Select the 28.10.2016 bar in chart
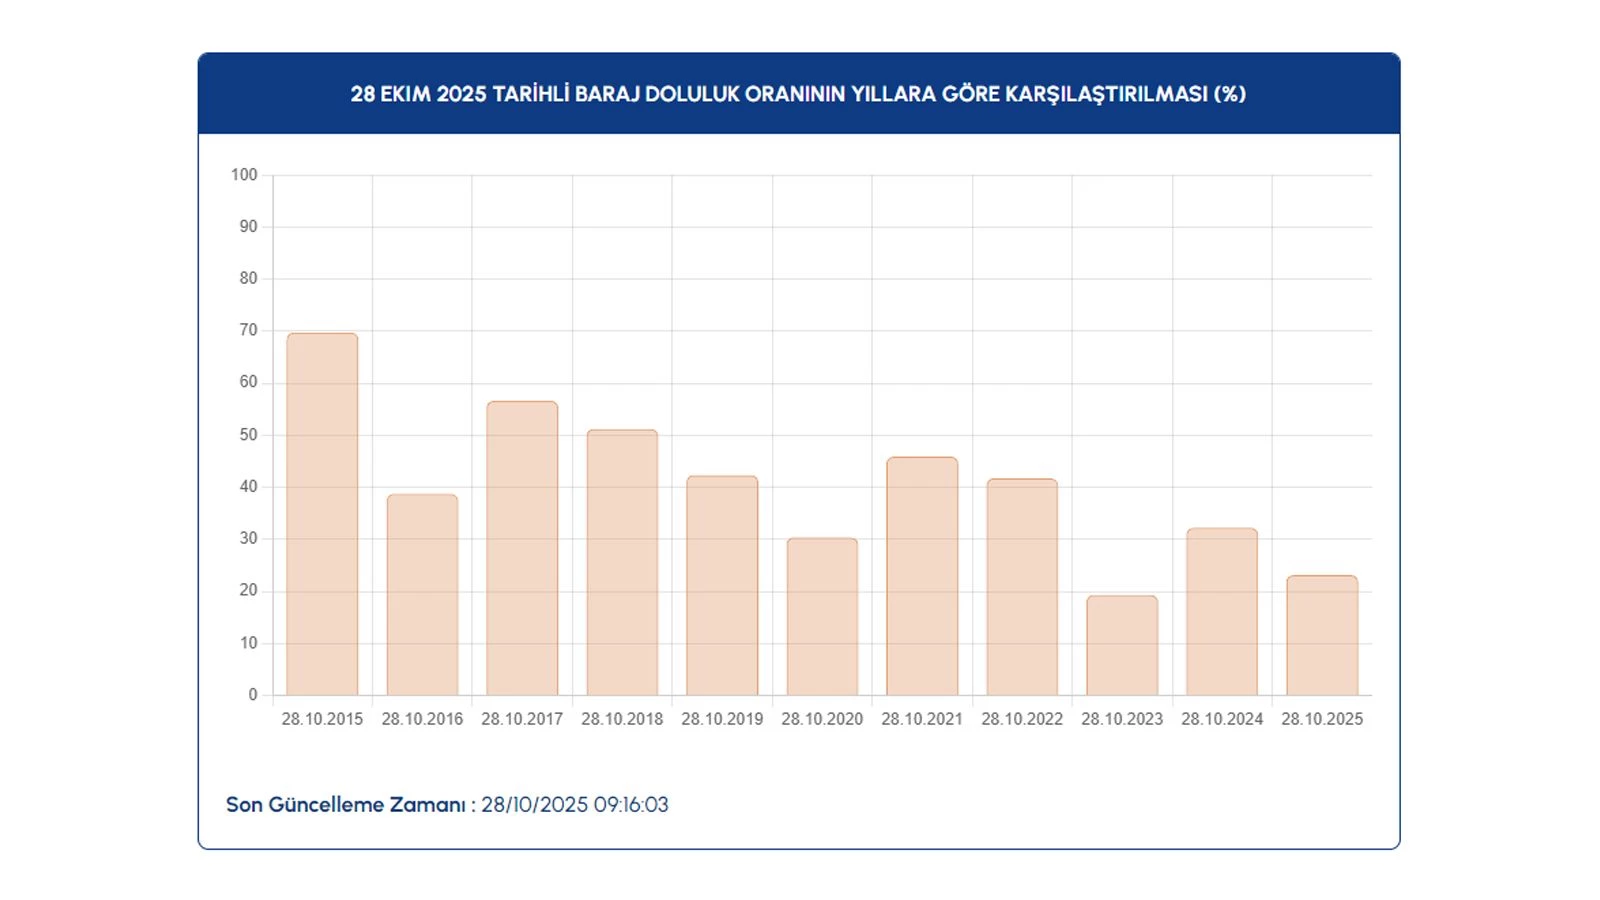The image size is (1600, 900). point(422,595)
